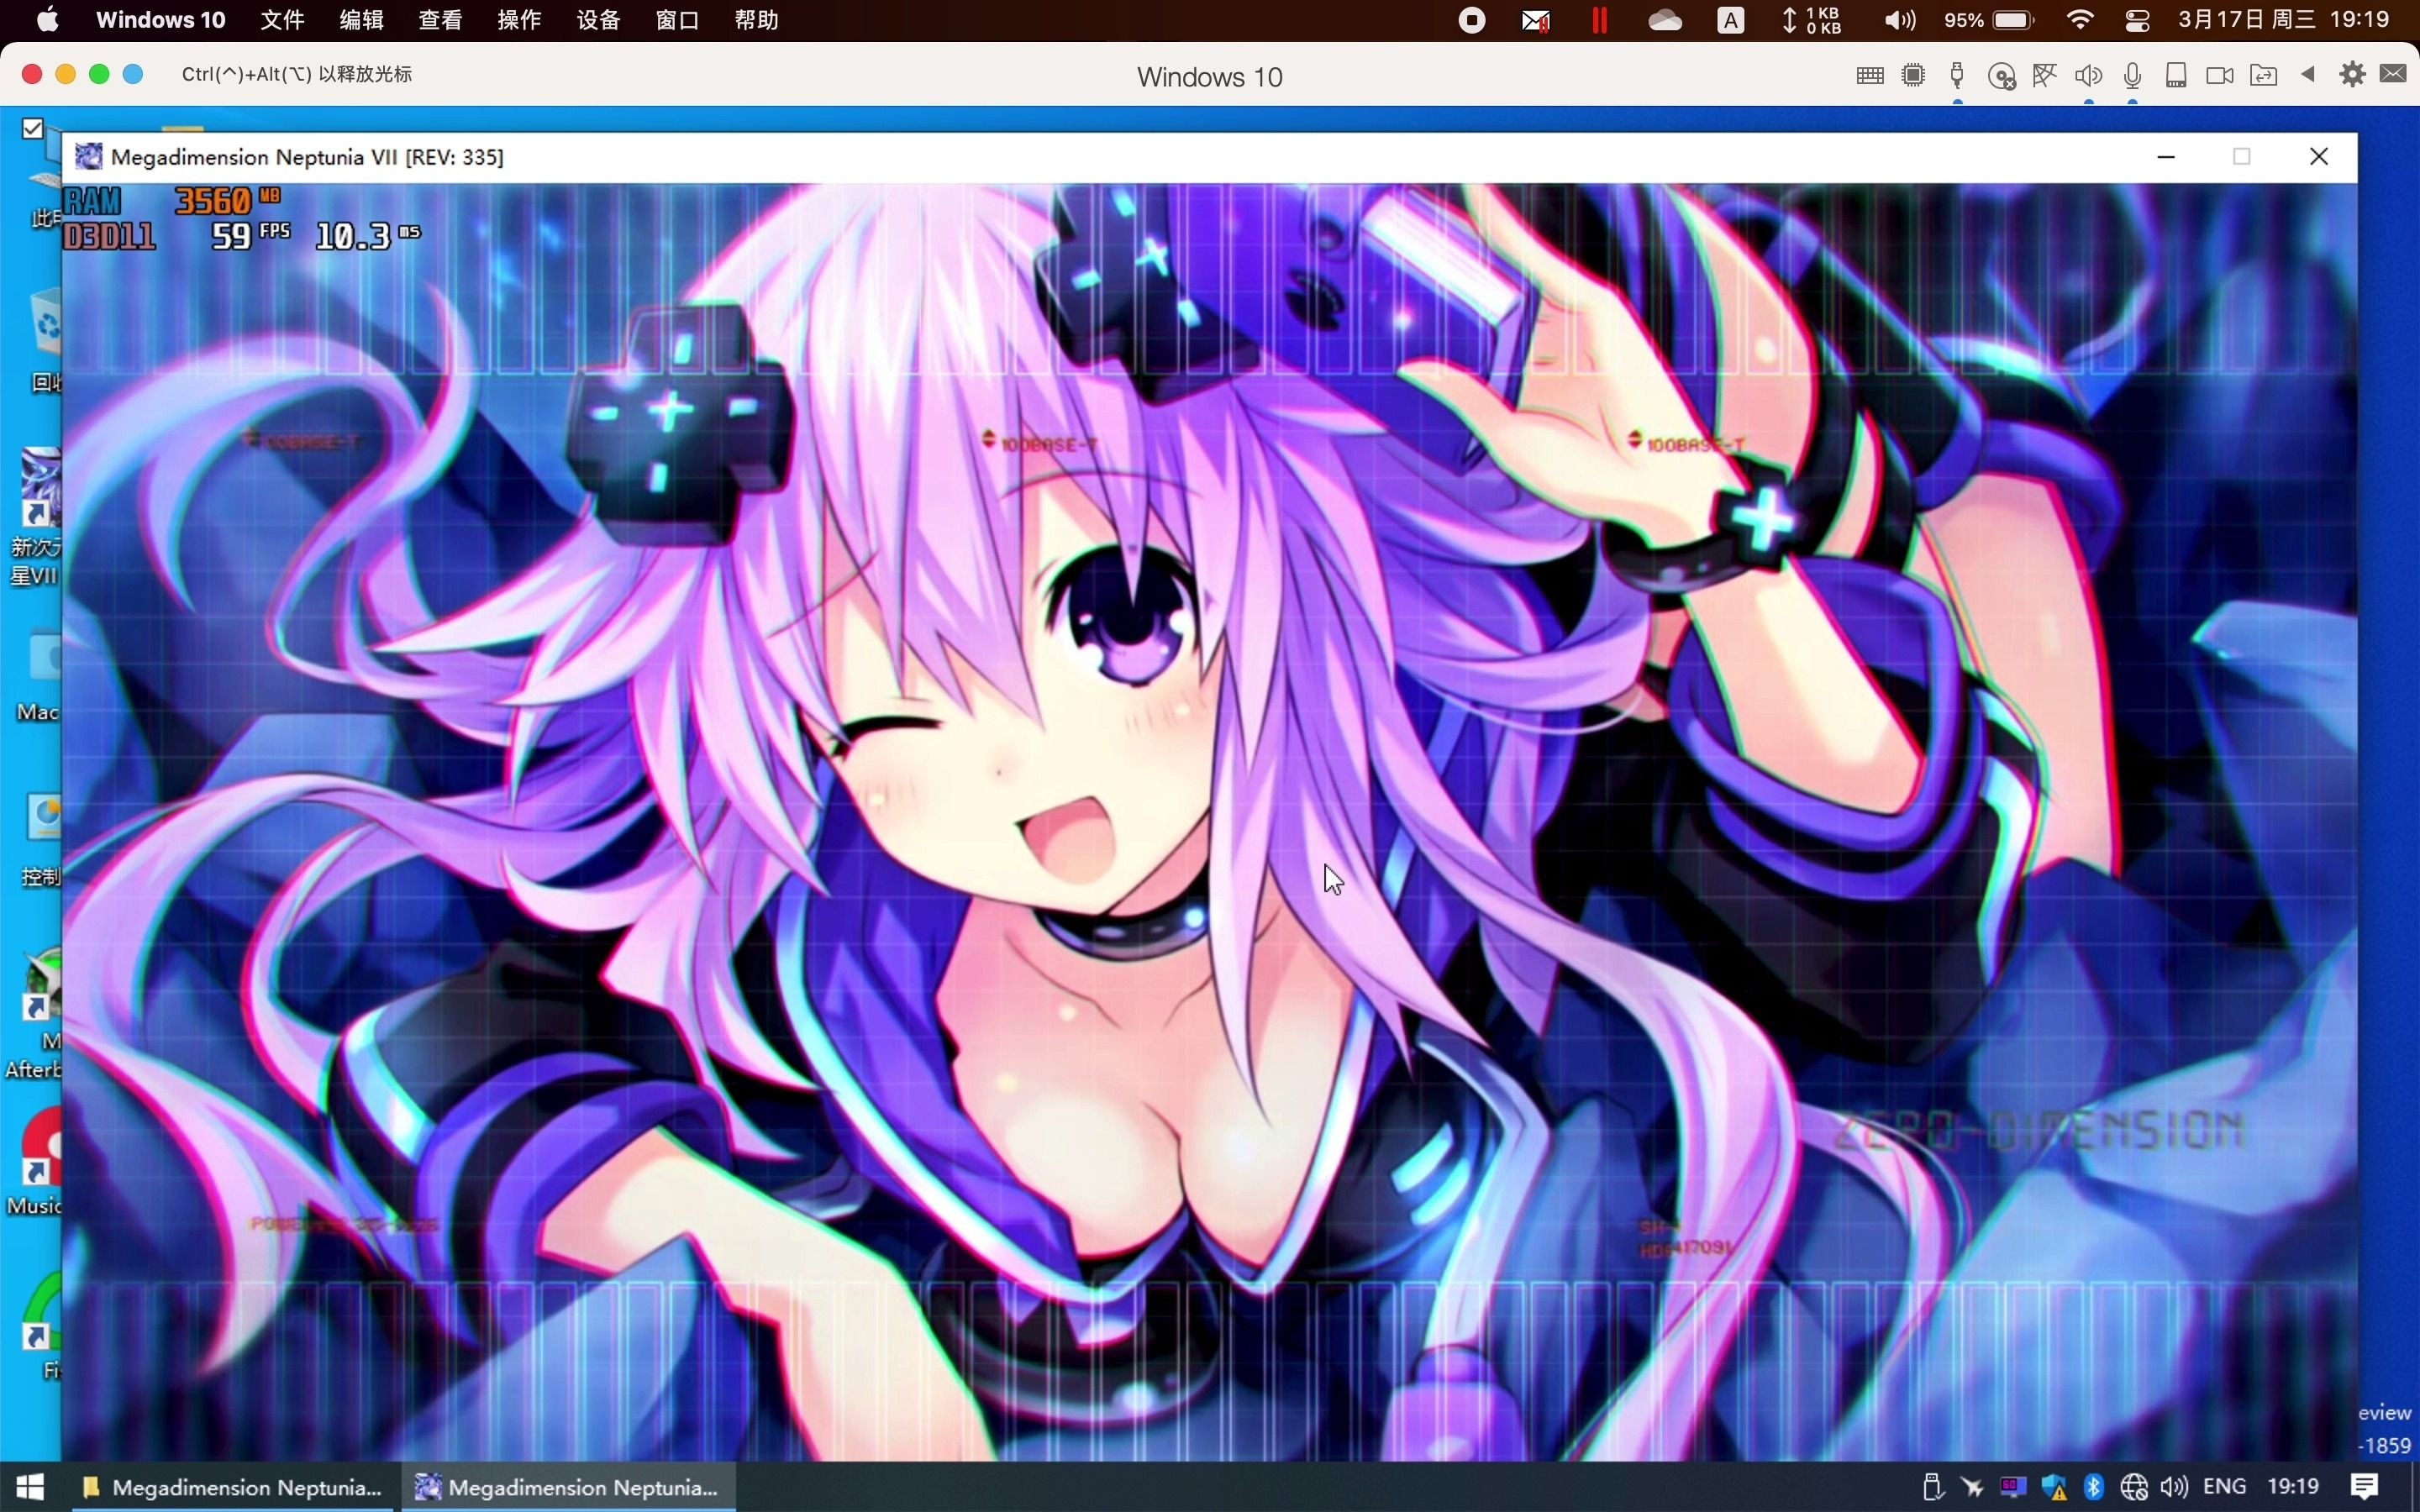Collapse VM toolbar with left-pointing triangle
2420x1512 pixels.
(2308, 75)
